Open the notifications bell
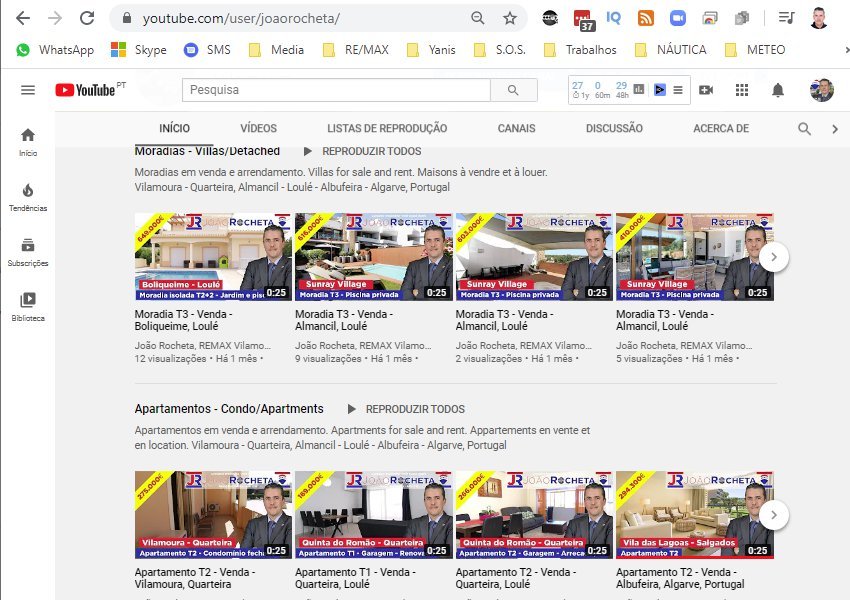The image size is (850, 600). pos(778,90)
